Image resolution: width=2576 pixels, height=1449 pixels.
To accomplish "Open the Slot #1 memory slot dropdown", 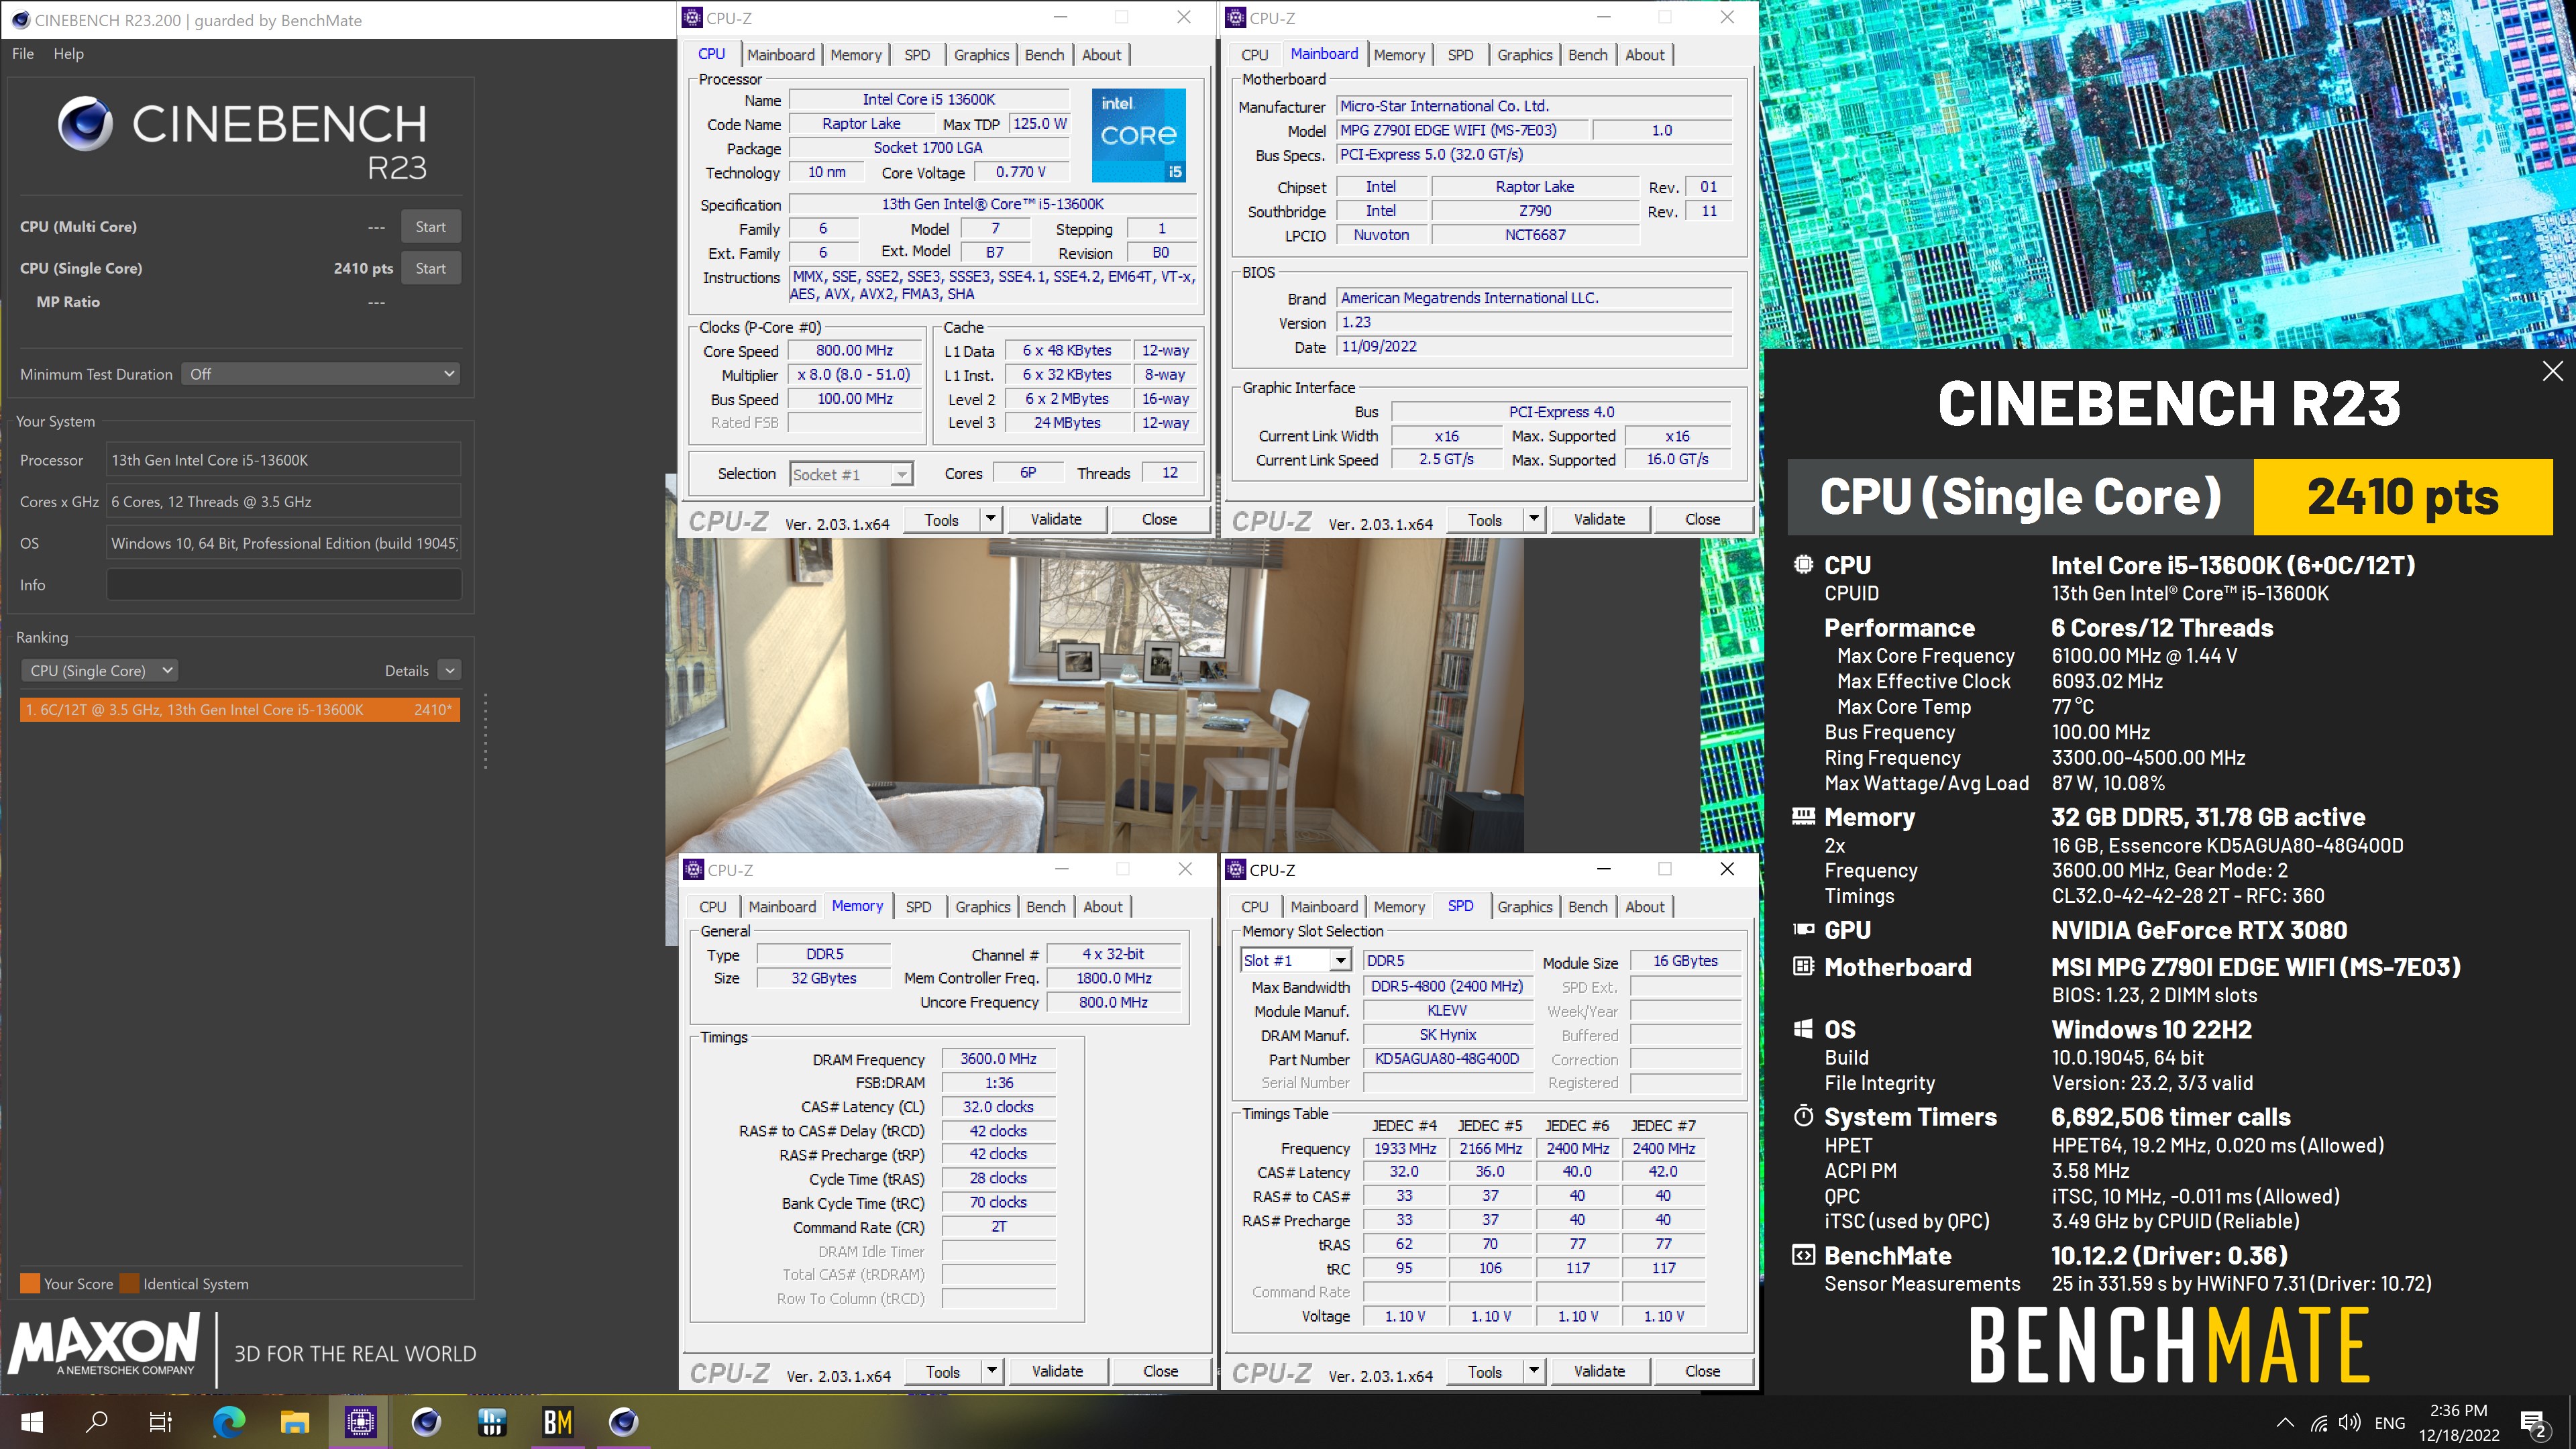I will pos(1296,960).
